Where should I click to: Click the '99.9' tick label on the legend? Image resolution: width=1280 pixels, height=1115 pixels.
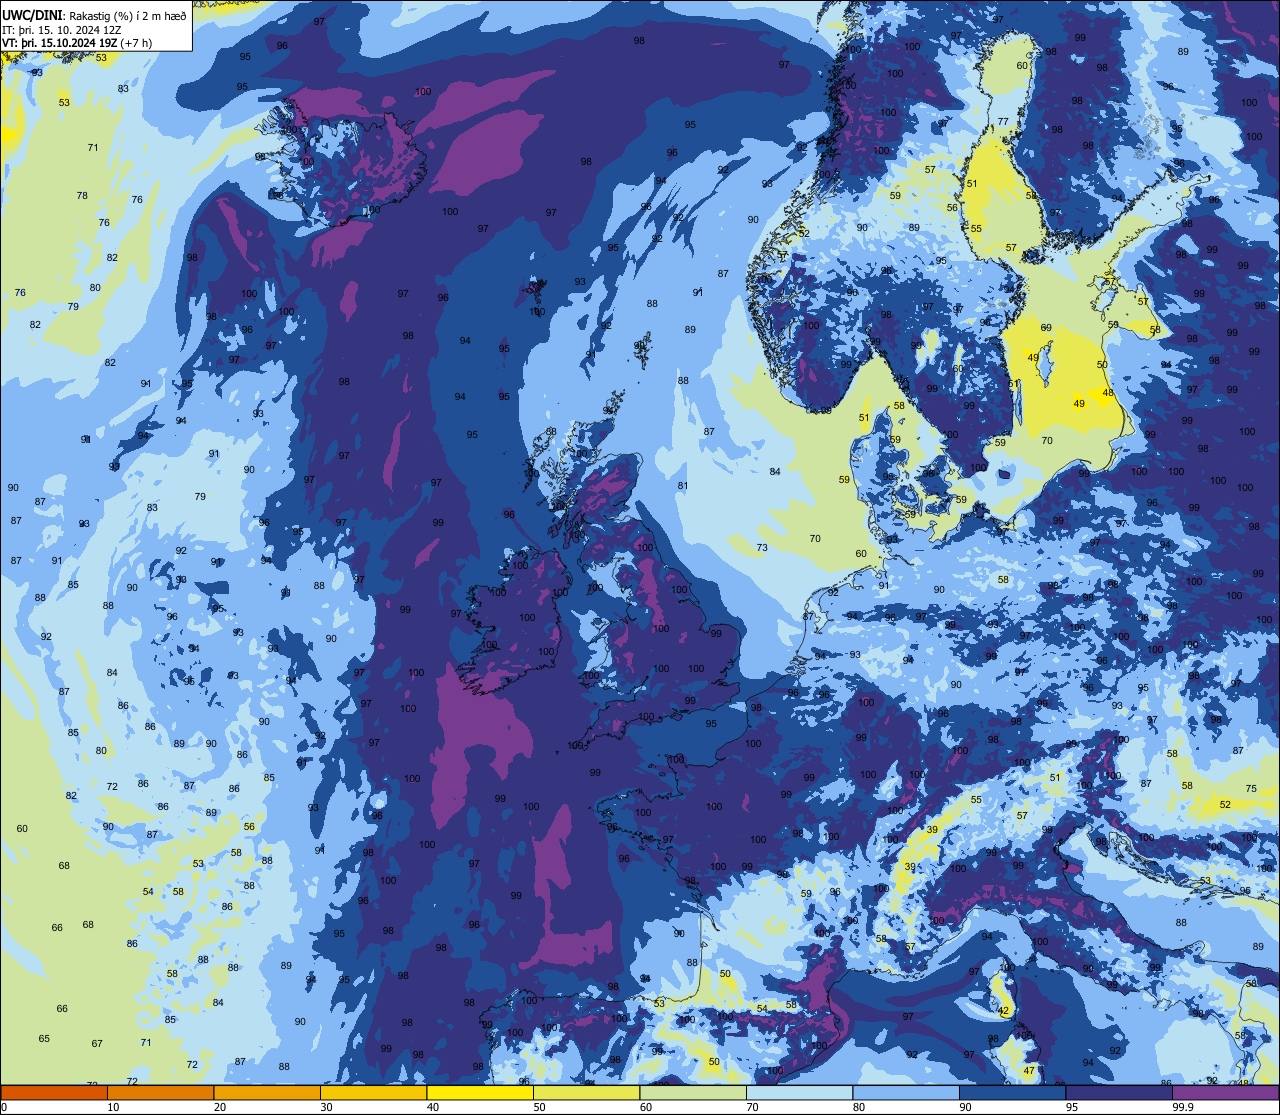[1184, 1107]
